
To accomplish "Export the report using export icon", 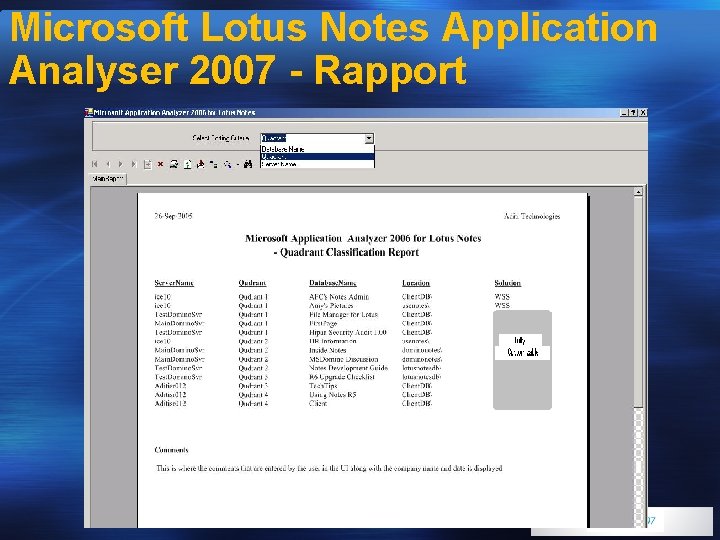I will (x=200, y=164).
